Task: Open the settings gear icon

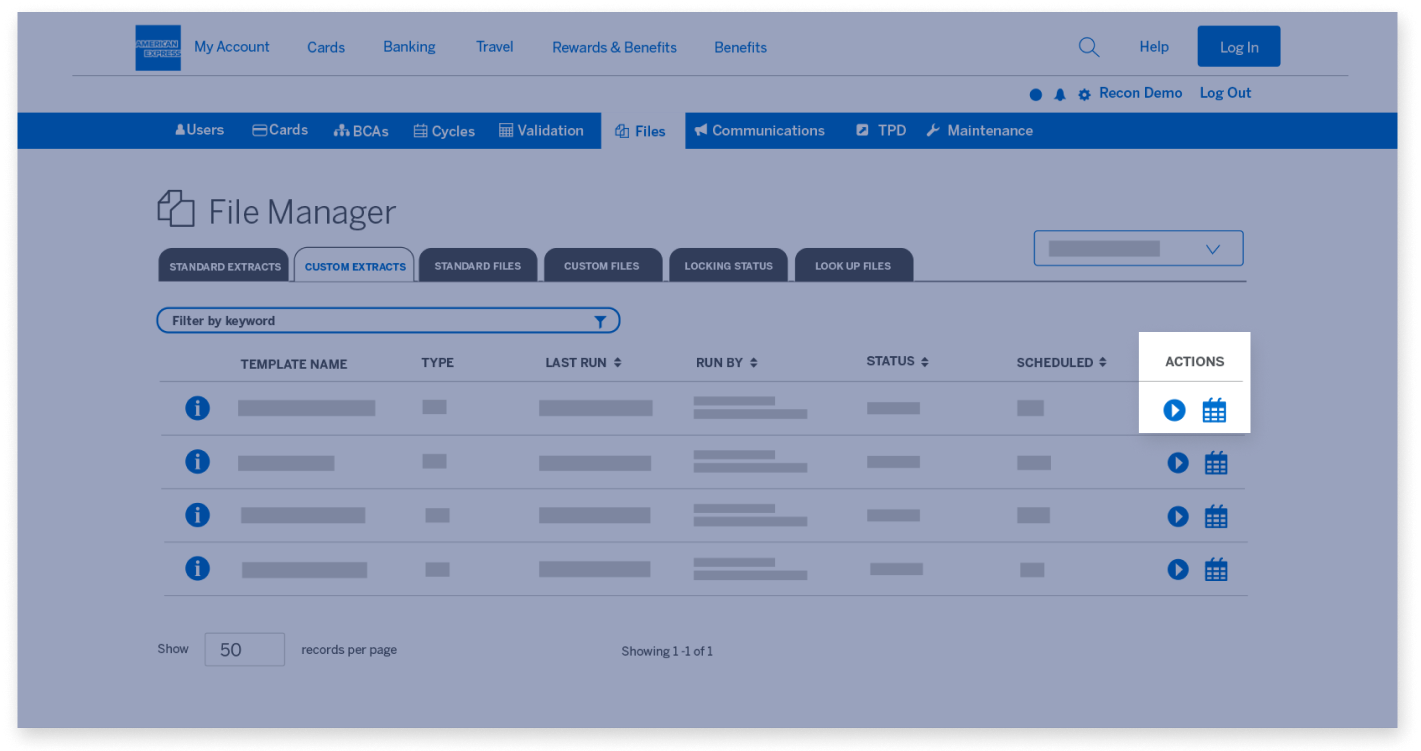Action: (1084, 93)
